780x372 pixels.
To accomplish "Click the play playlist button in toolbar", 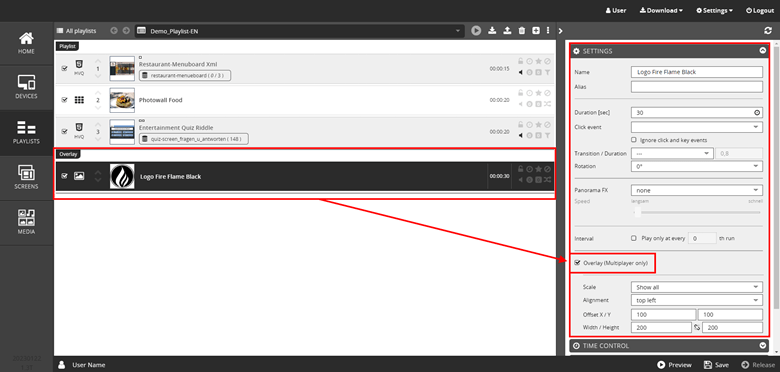I will pyautogui.click(x=476, y=31).
